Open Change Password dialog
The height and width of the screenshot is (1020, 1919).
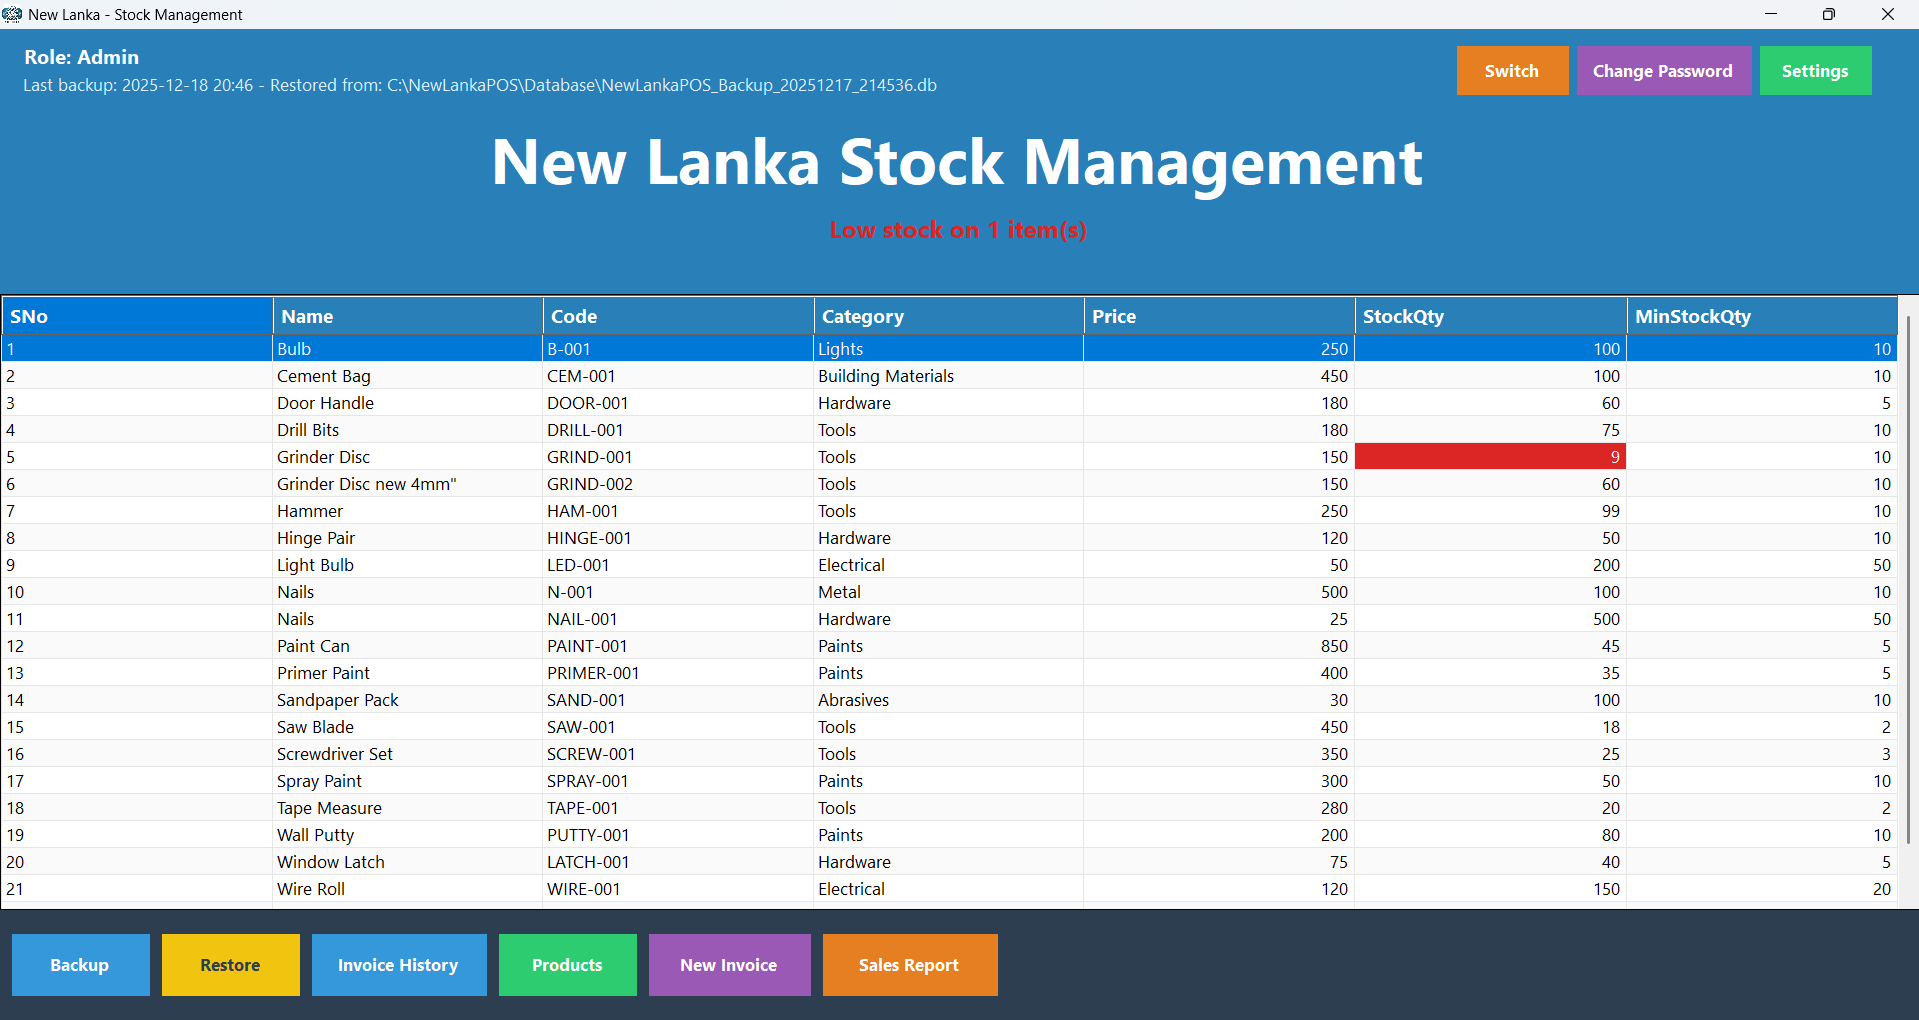1663,71
